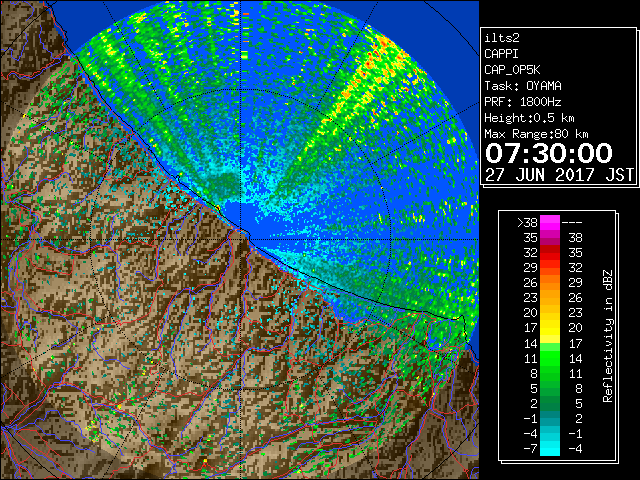The image size is (640, 480).
Task: Click the ">38" legend value
Action: (x=527, y=222)
